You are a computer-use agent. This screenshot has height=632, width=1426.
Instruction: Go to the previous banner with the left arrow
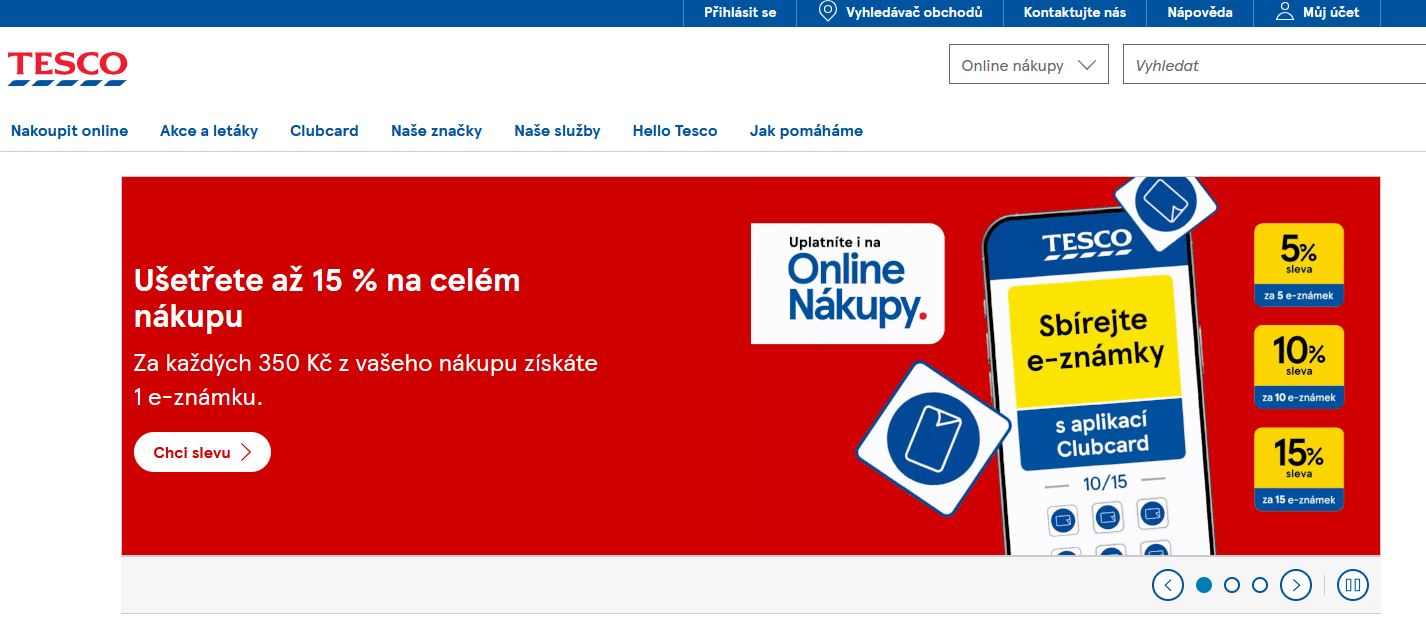[x=1167, y=585]
